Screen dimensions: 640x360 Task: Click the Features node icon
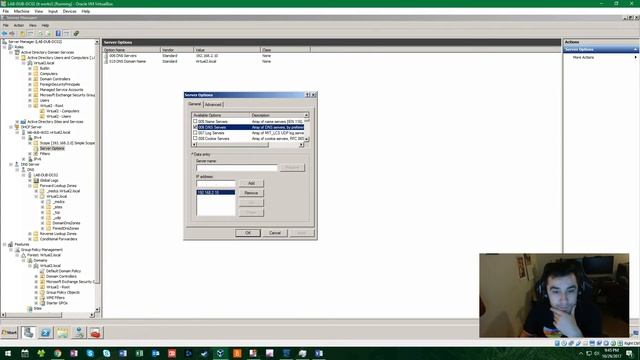11,244
